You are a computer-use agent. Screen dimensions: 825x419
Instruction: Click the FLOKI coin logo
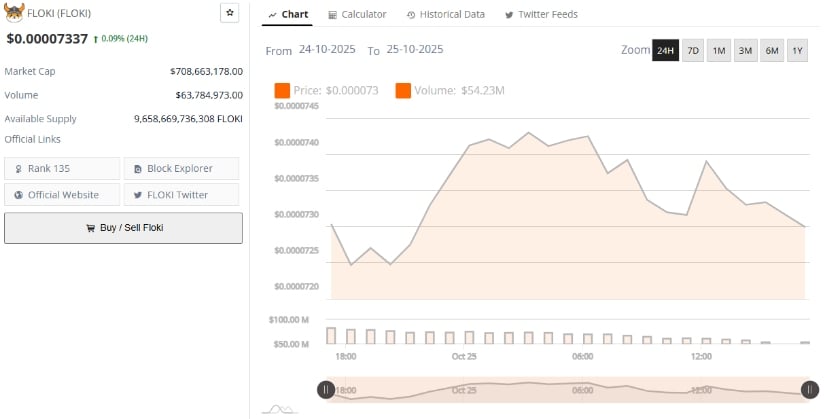[x=14, y=14]
